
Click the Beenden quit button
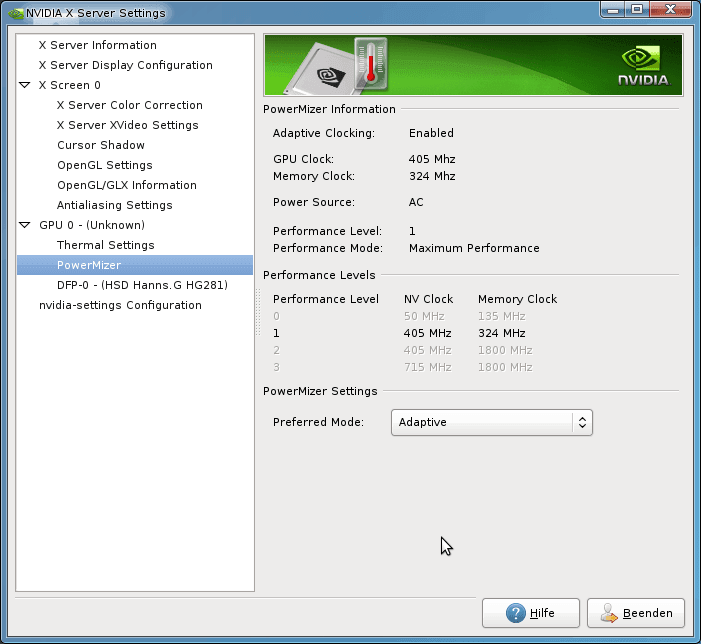636,613
